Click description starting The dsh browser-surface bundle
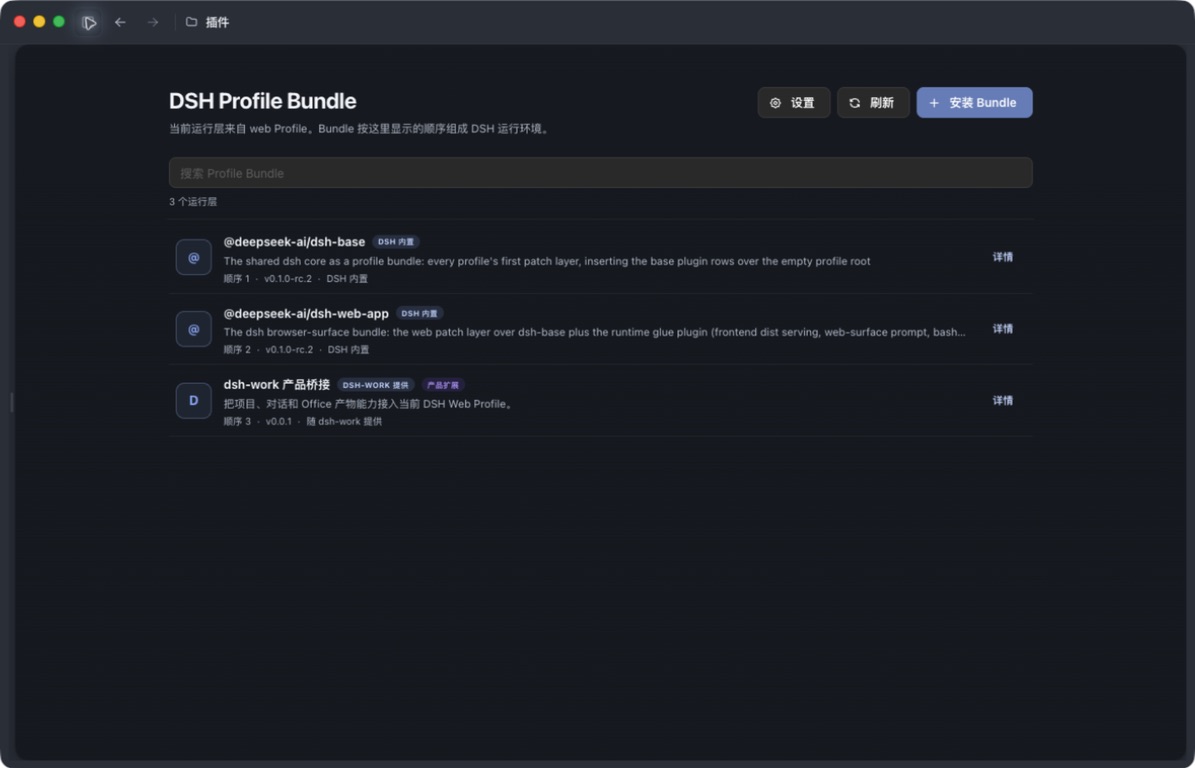Image resolution: width=1195 pixels, height=768 pixels. (x=594, y=332)
